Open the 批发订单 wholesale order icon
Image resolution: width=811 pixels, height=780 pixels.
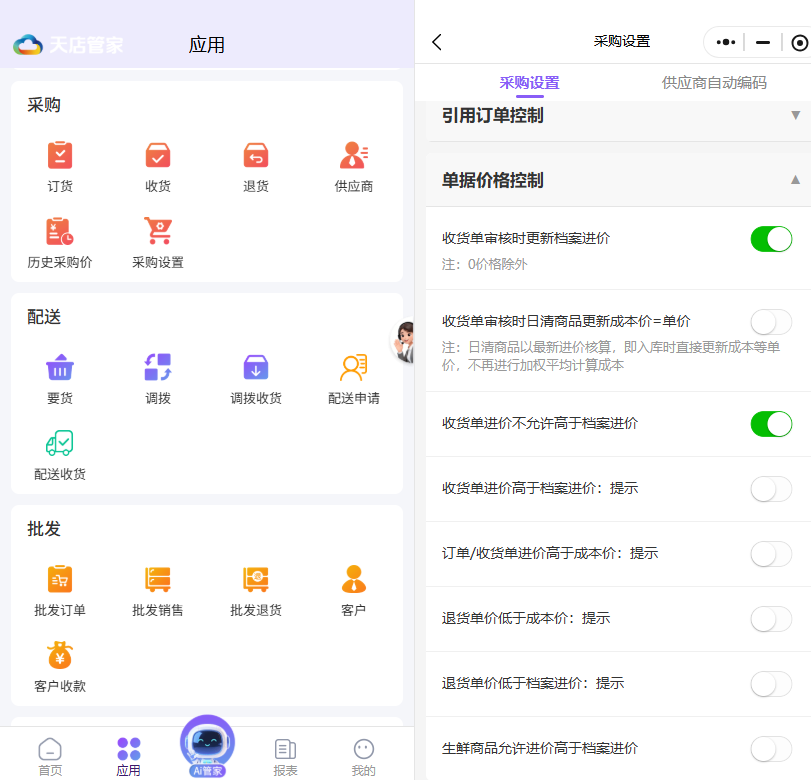[x=60, y=580]
